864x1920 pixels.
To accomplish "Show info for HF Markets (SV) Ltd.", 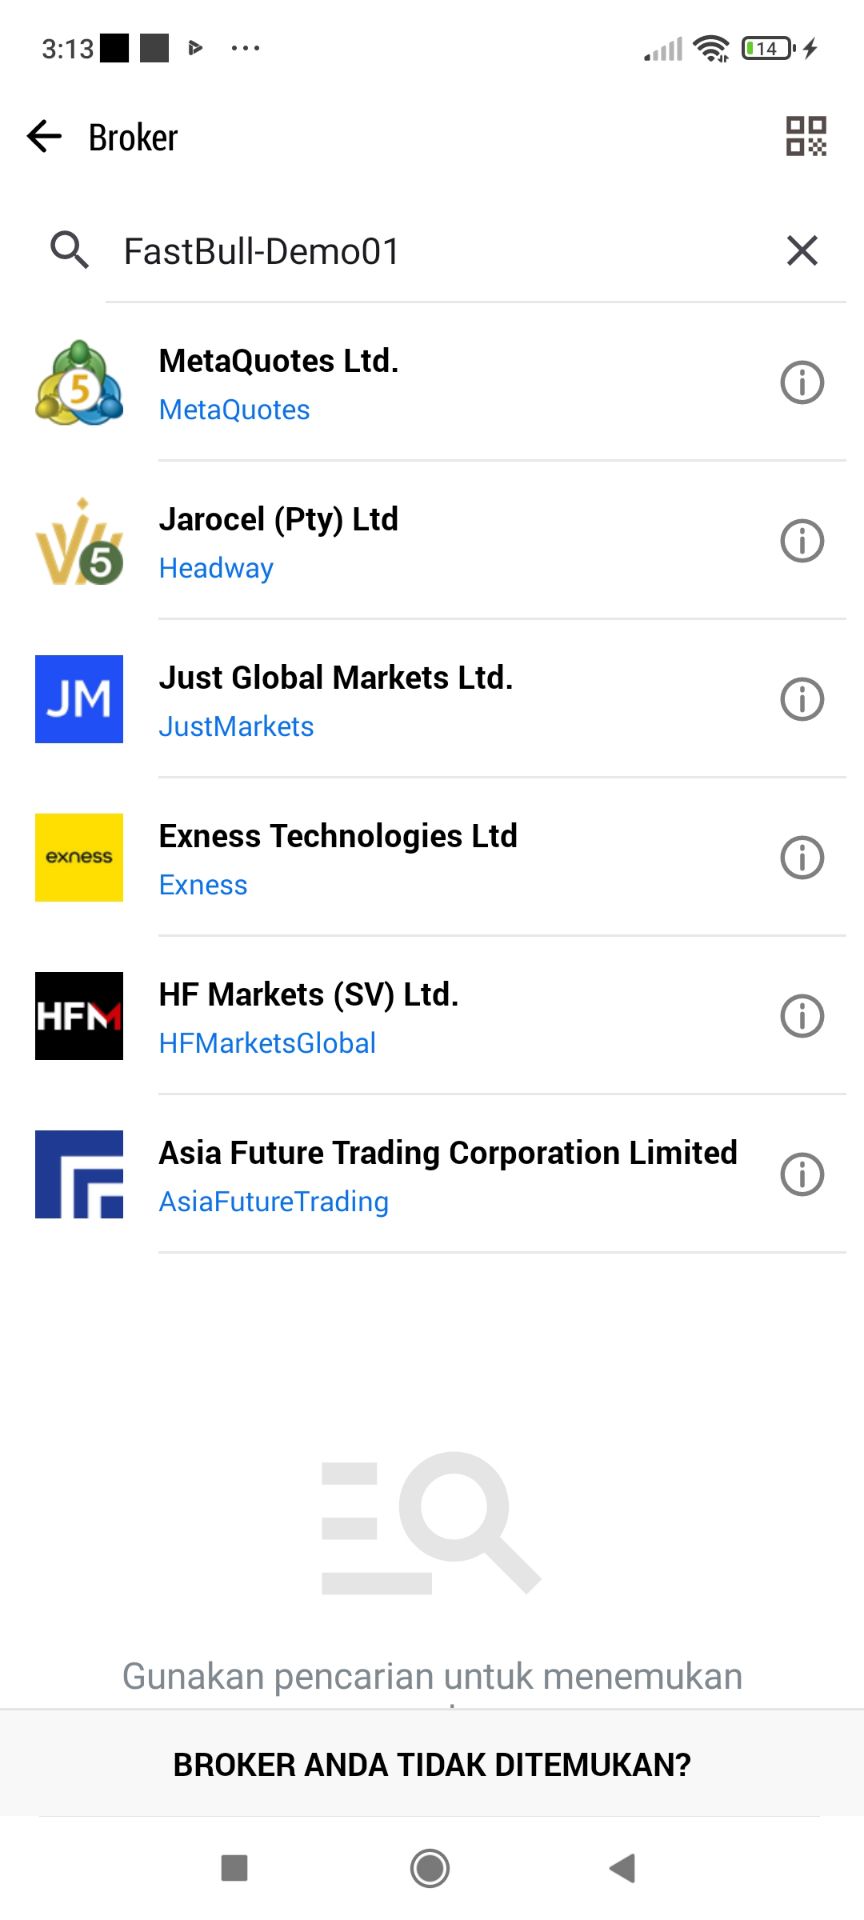I will pos(801,1016).
